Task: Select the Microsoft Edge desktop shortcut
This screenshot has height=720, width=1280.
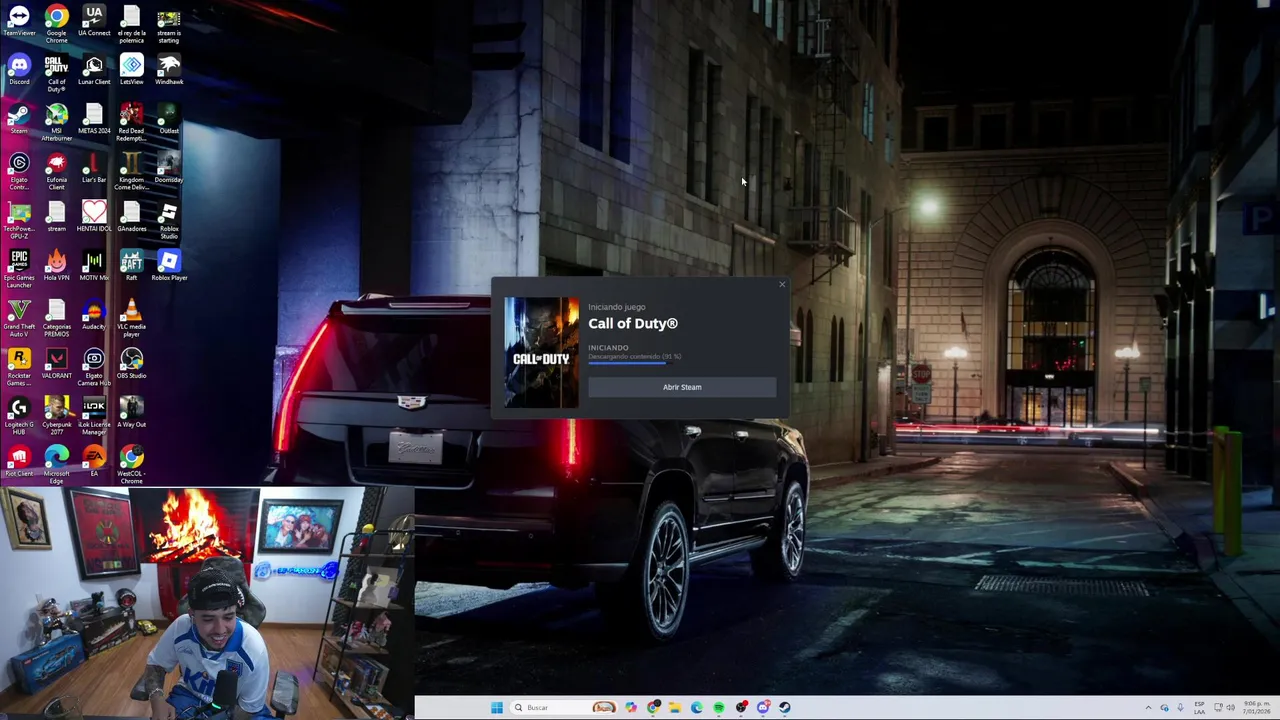Action: click(x=56, y=465)
